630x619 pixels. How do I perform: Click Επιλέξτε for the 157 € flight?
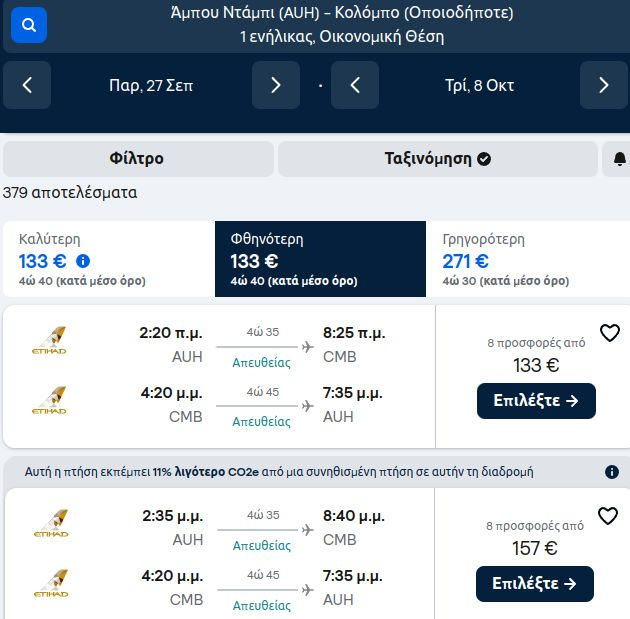535,584
